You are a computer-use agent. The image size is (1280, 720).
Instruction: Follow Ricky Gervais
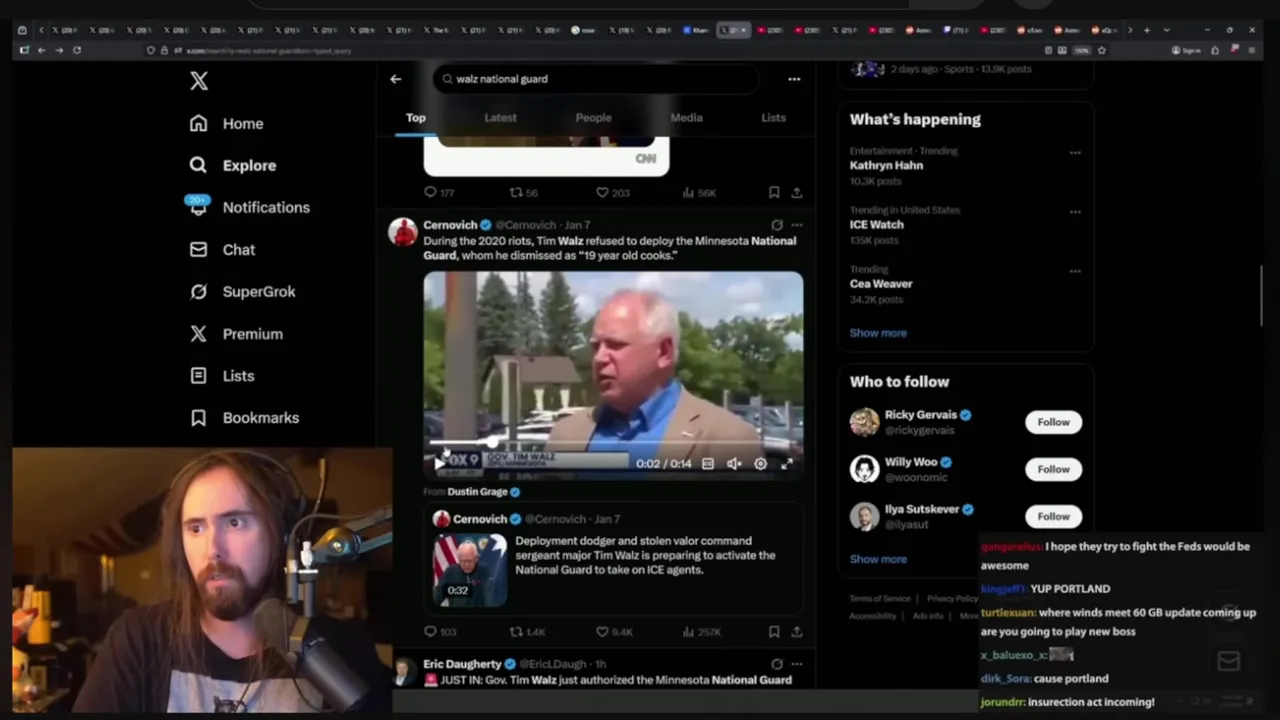click(1053, 422)
